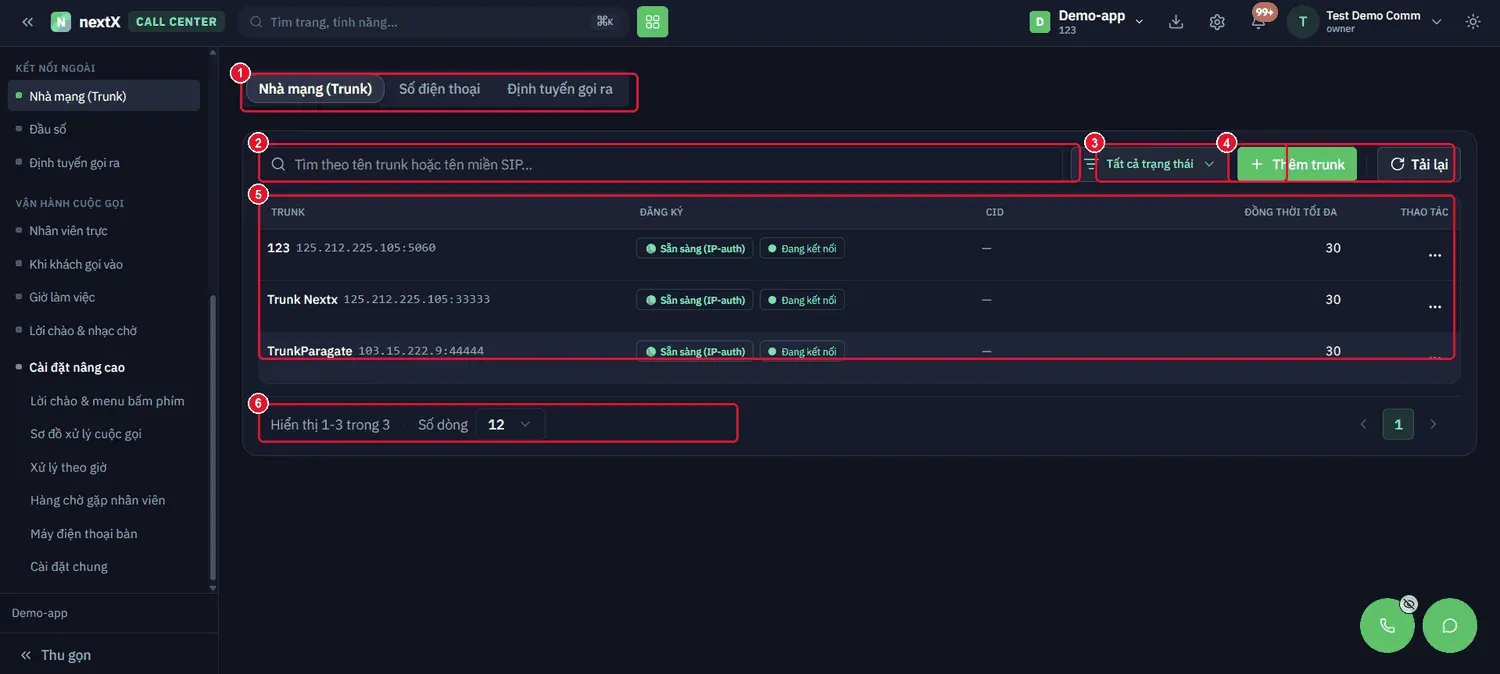Click the "Trunk Nextx" trunk name
Viewport: 1500px width, 674px height.
click(302, 299)
